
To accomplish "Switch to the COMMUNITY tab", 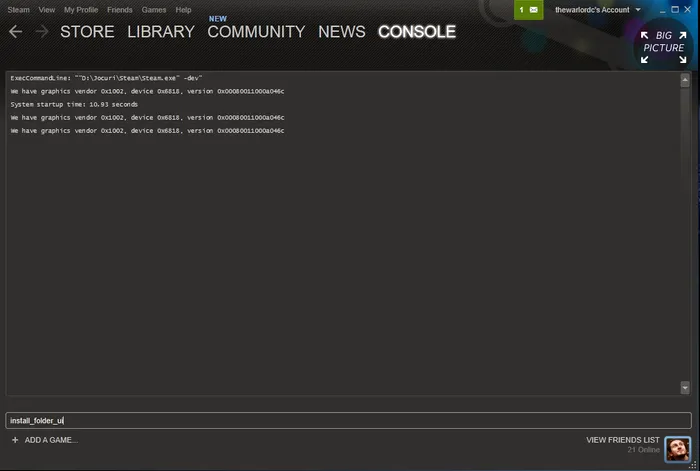I will pyautogui.click(x=256, y=32).
